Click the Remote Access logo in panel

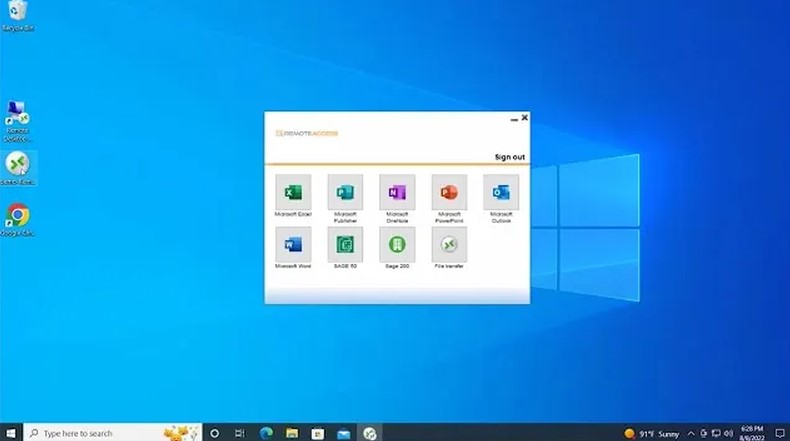point(306,134)
